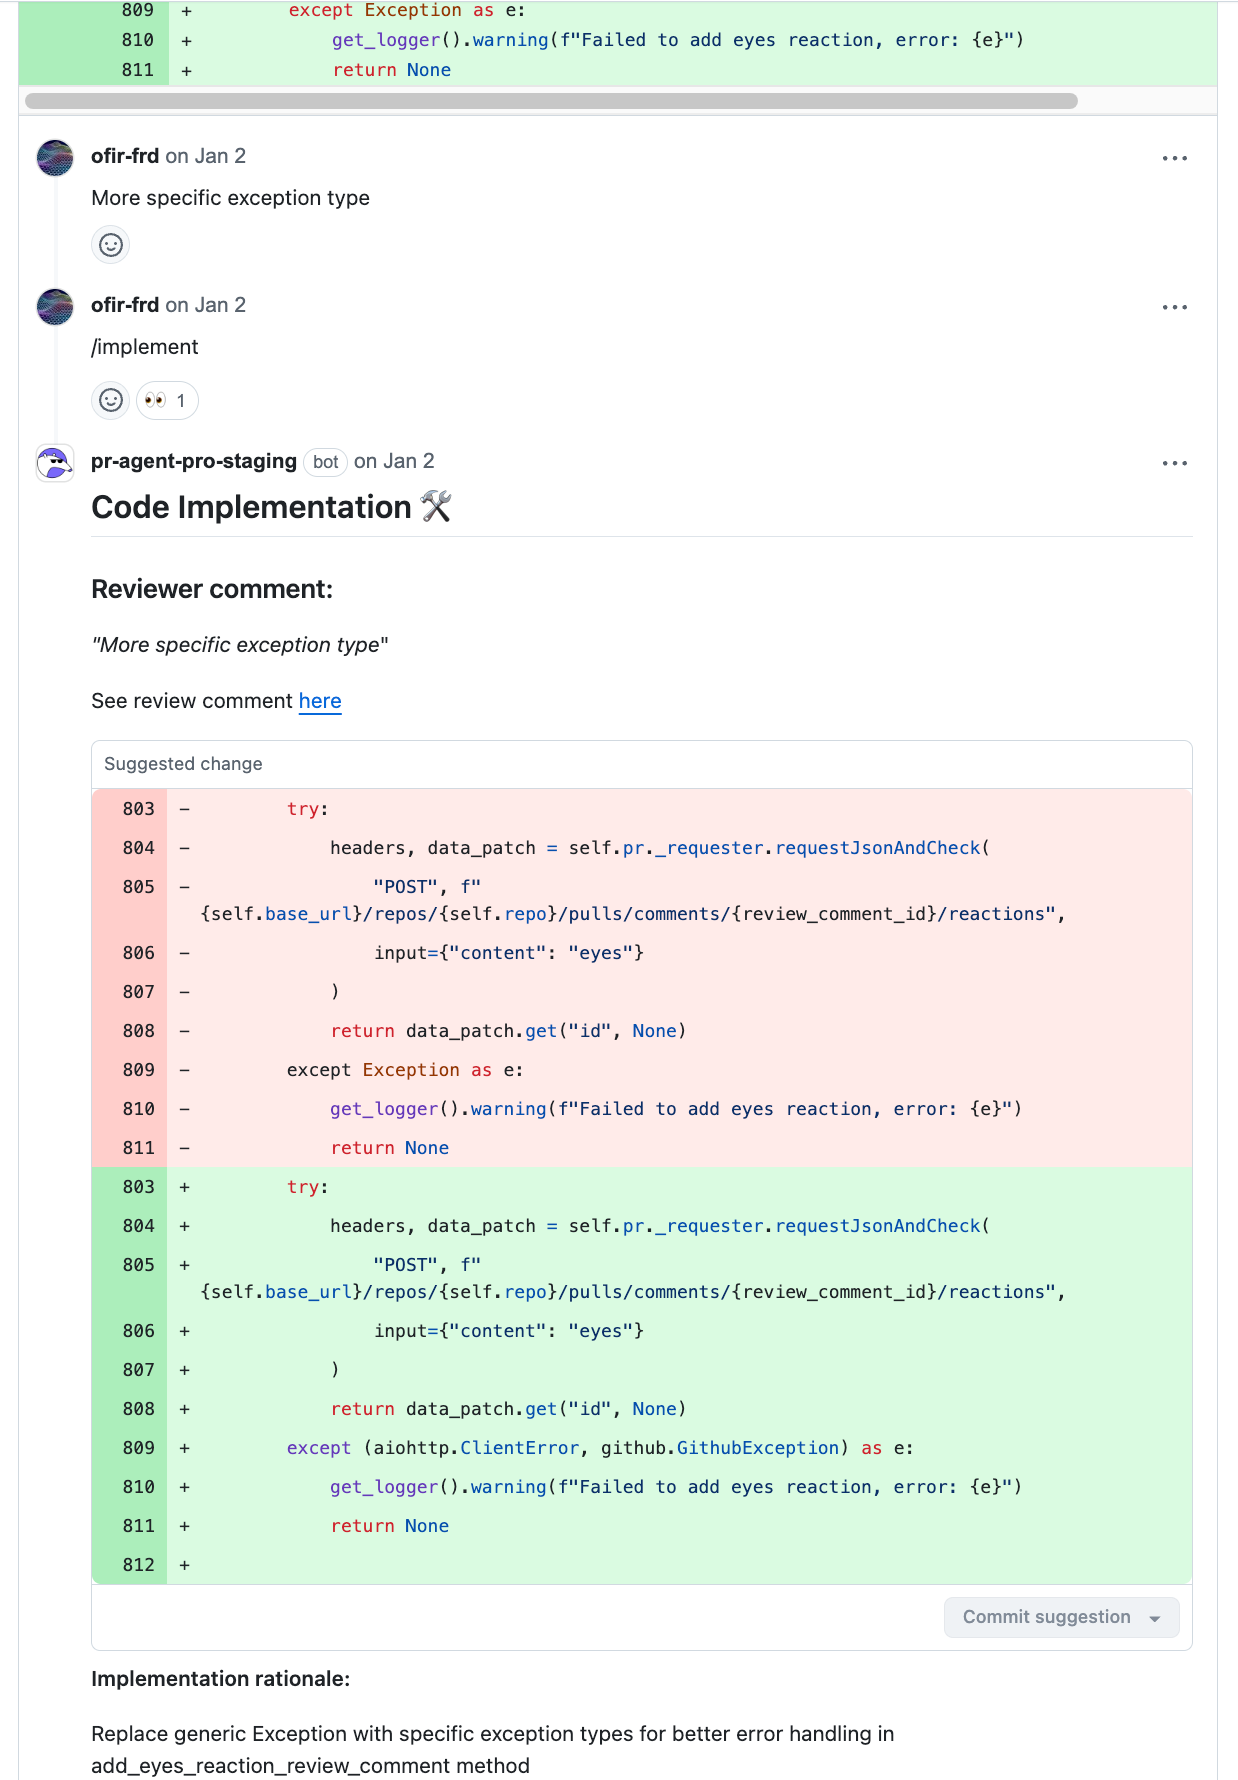Click the 'Suggested change' header
The height and width of the screenshot is (1780, 1238).
[x=183, y=764]
